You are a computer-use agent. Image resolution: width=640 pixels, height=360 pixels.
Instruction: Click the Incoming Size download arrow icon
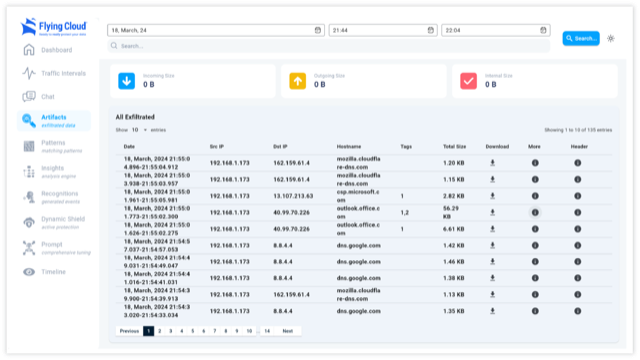coord(127,81)
